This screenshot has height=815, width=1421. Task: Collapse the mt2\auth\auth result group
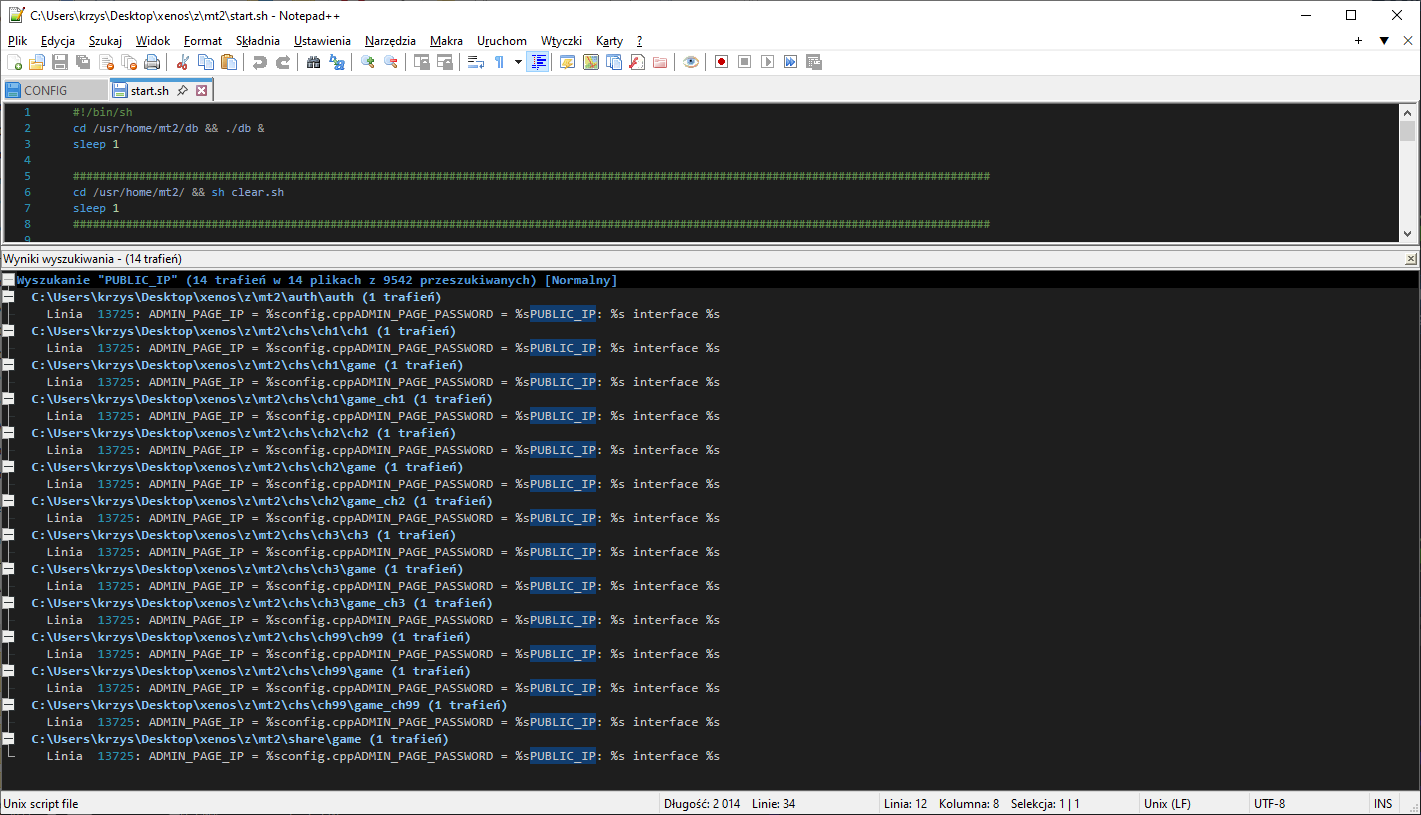[8, 297]
